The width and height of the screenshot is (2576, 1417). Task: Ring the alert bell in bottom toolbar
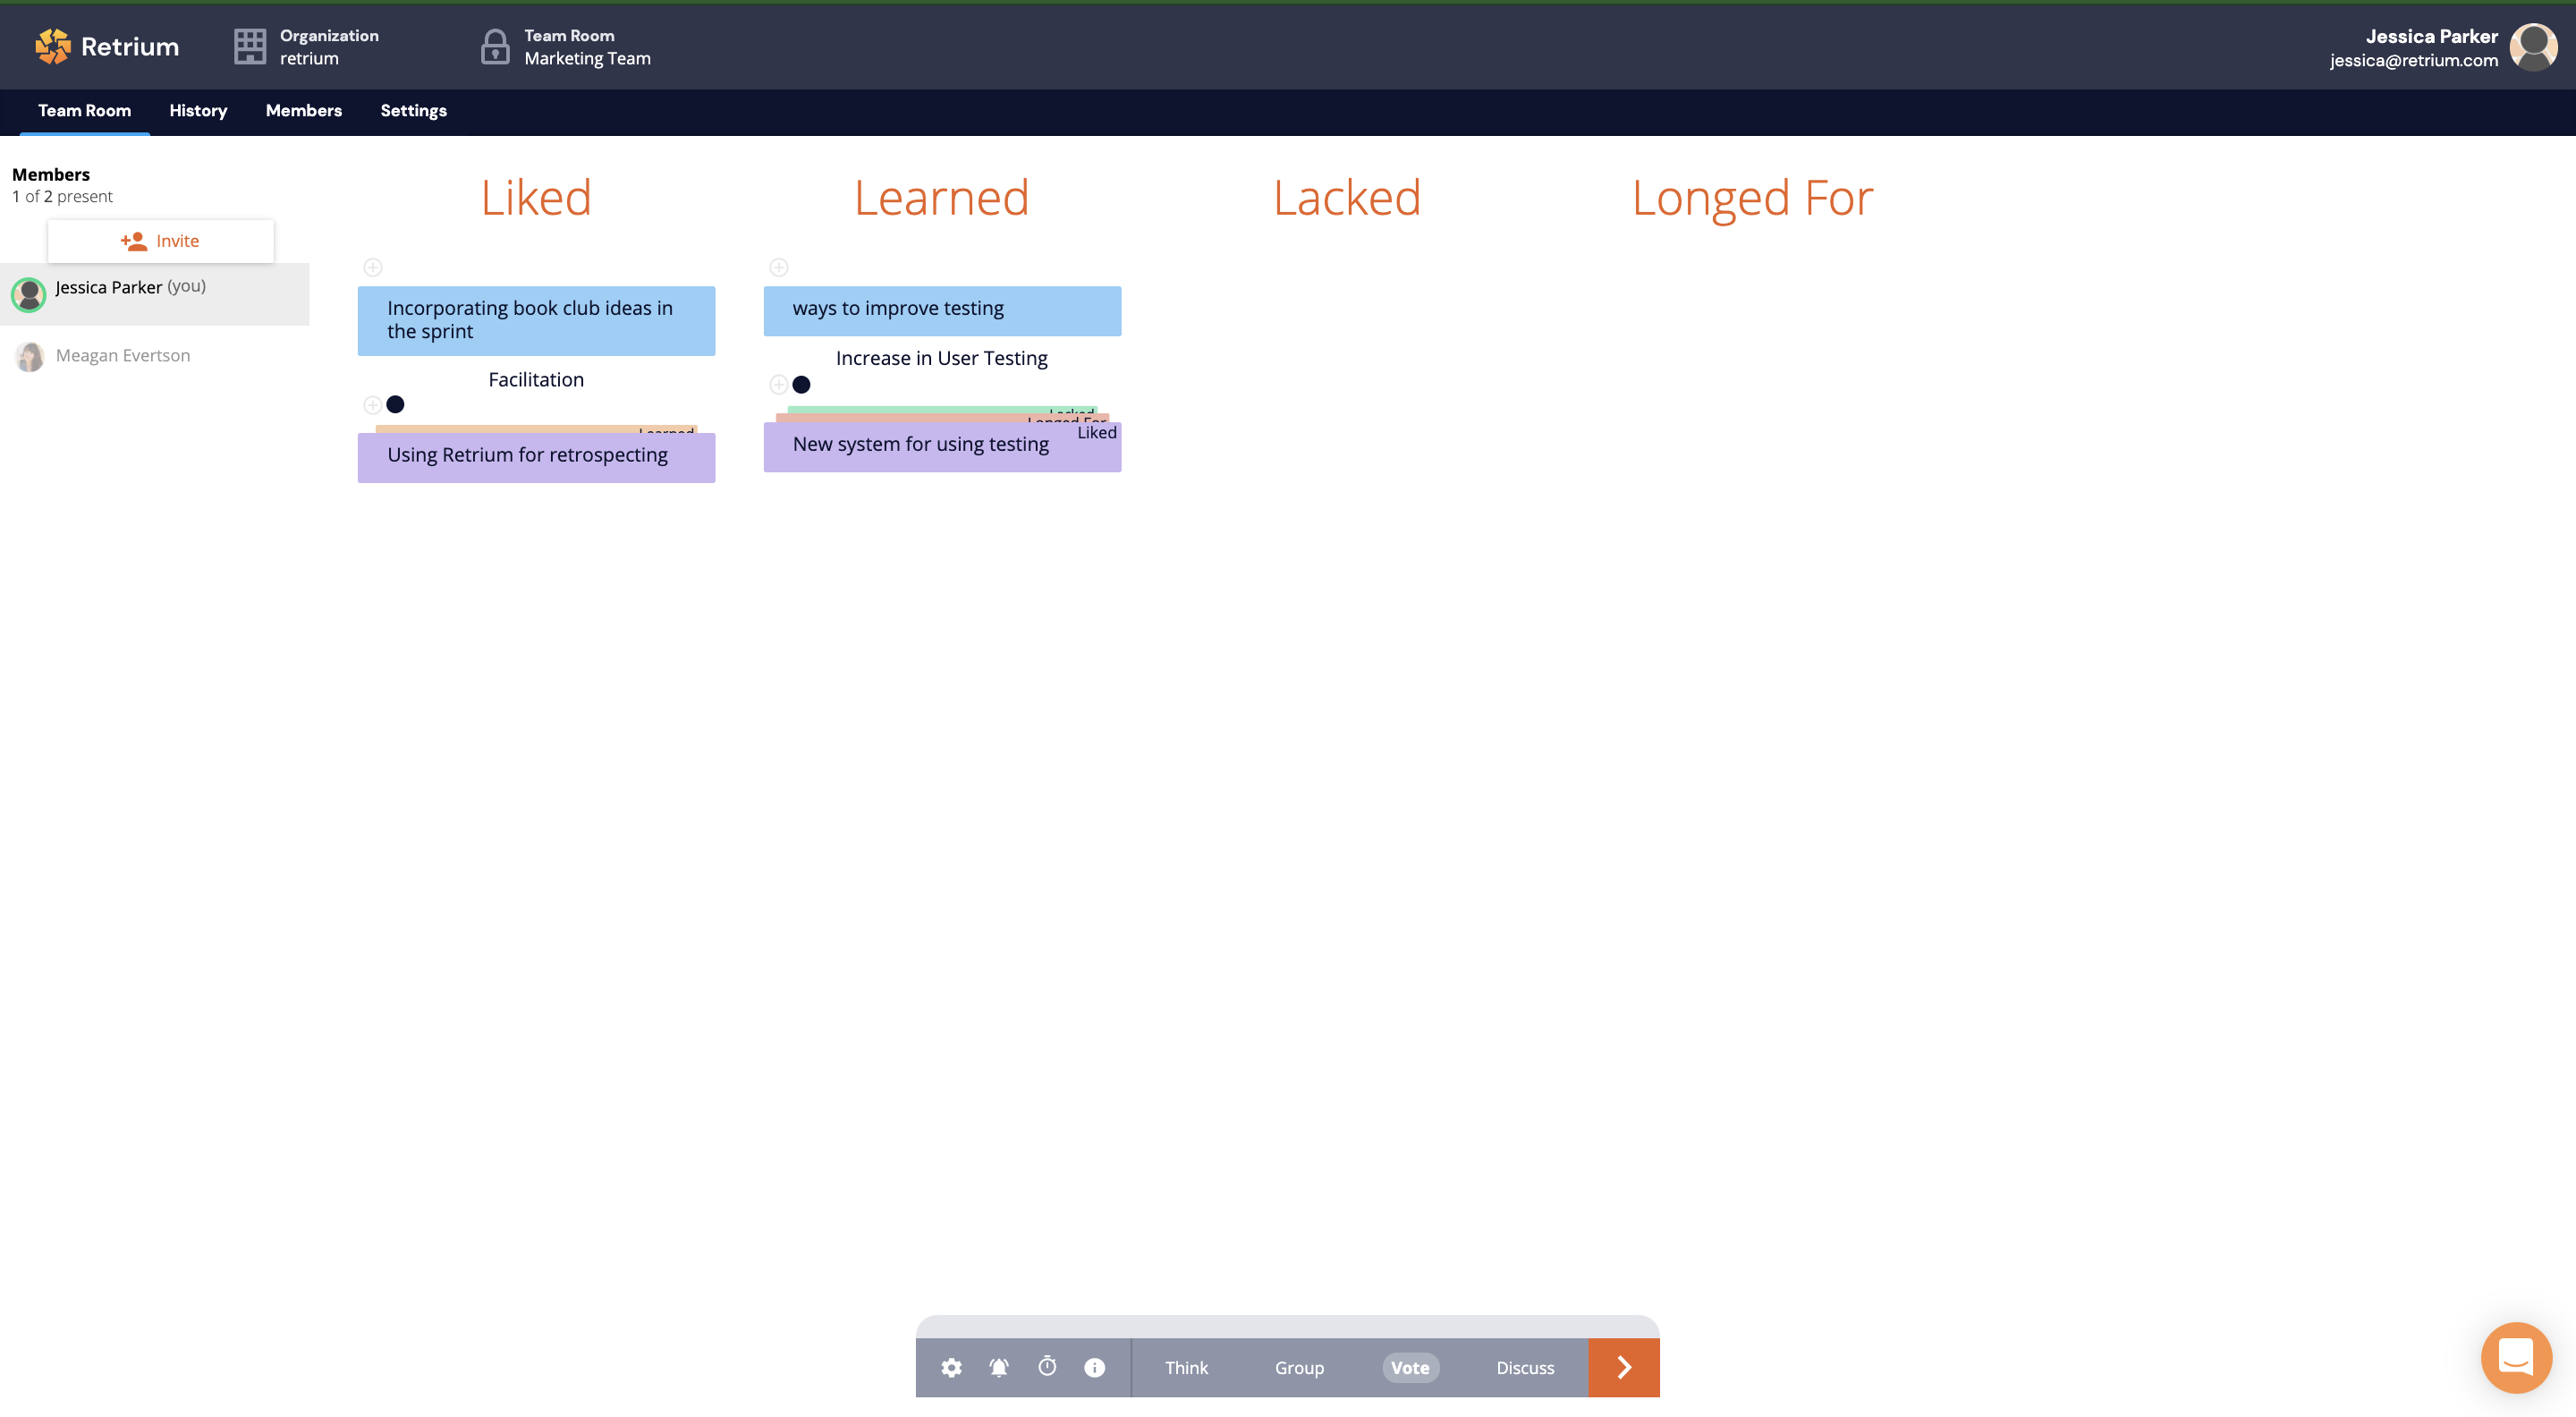[998, 1367]
